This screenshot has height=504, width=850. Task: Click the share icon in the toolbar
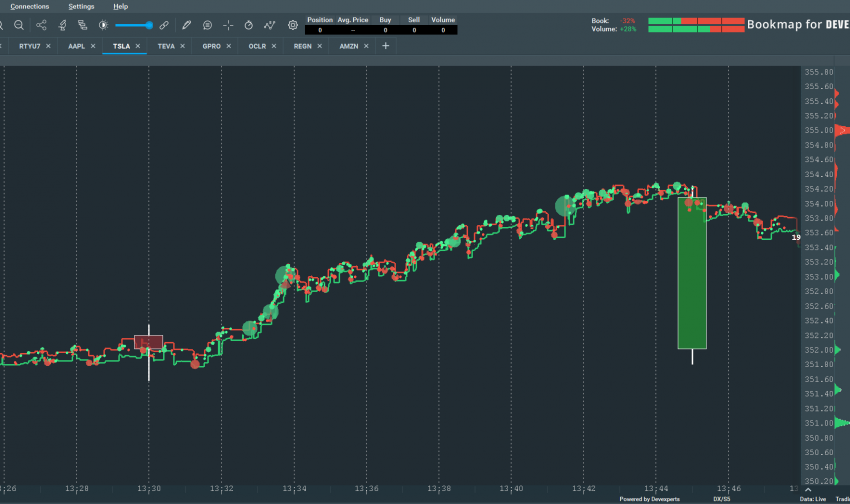(x=41, y=25)
